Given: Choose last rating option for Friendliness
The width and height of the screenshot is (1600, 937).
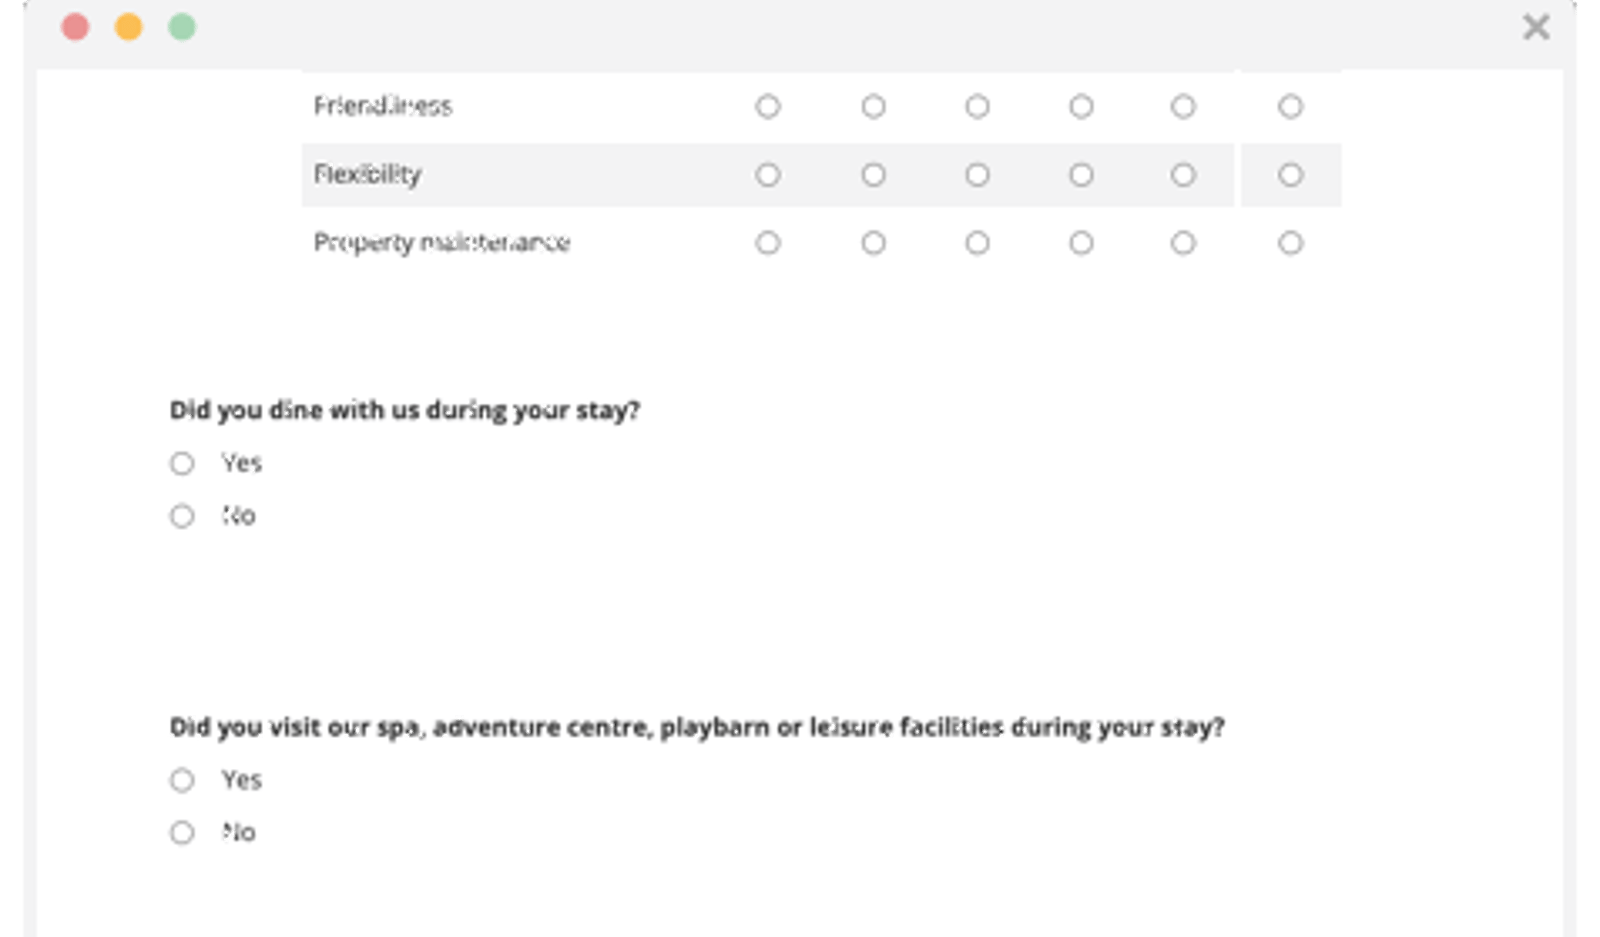Looking at the screenshot, I should tap(1290, 106).
